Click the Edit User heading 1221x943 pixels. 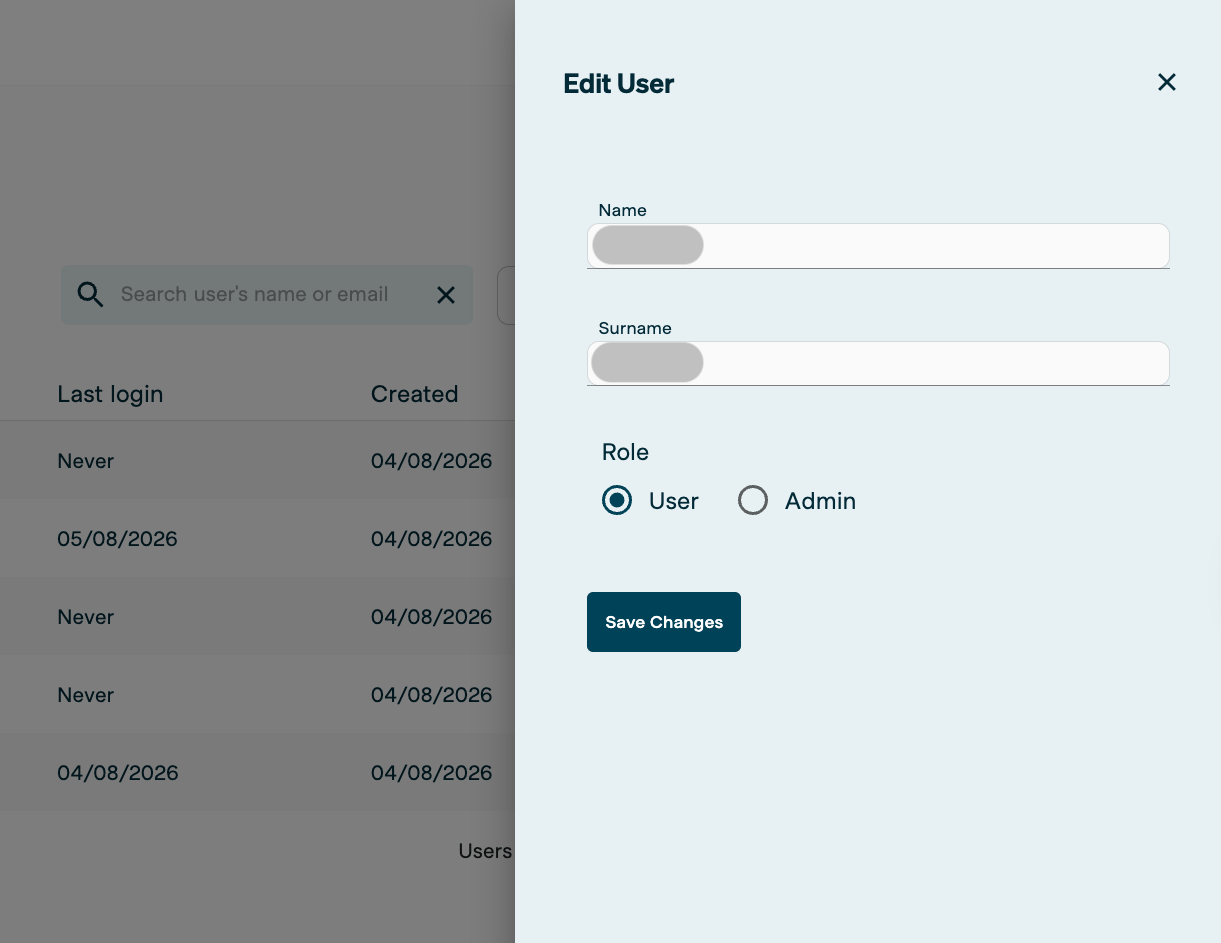619,83
